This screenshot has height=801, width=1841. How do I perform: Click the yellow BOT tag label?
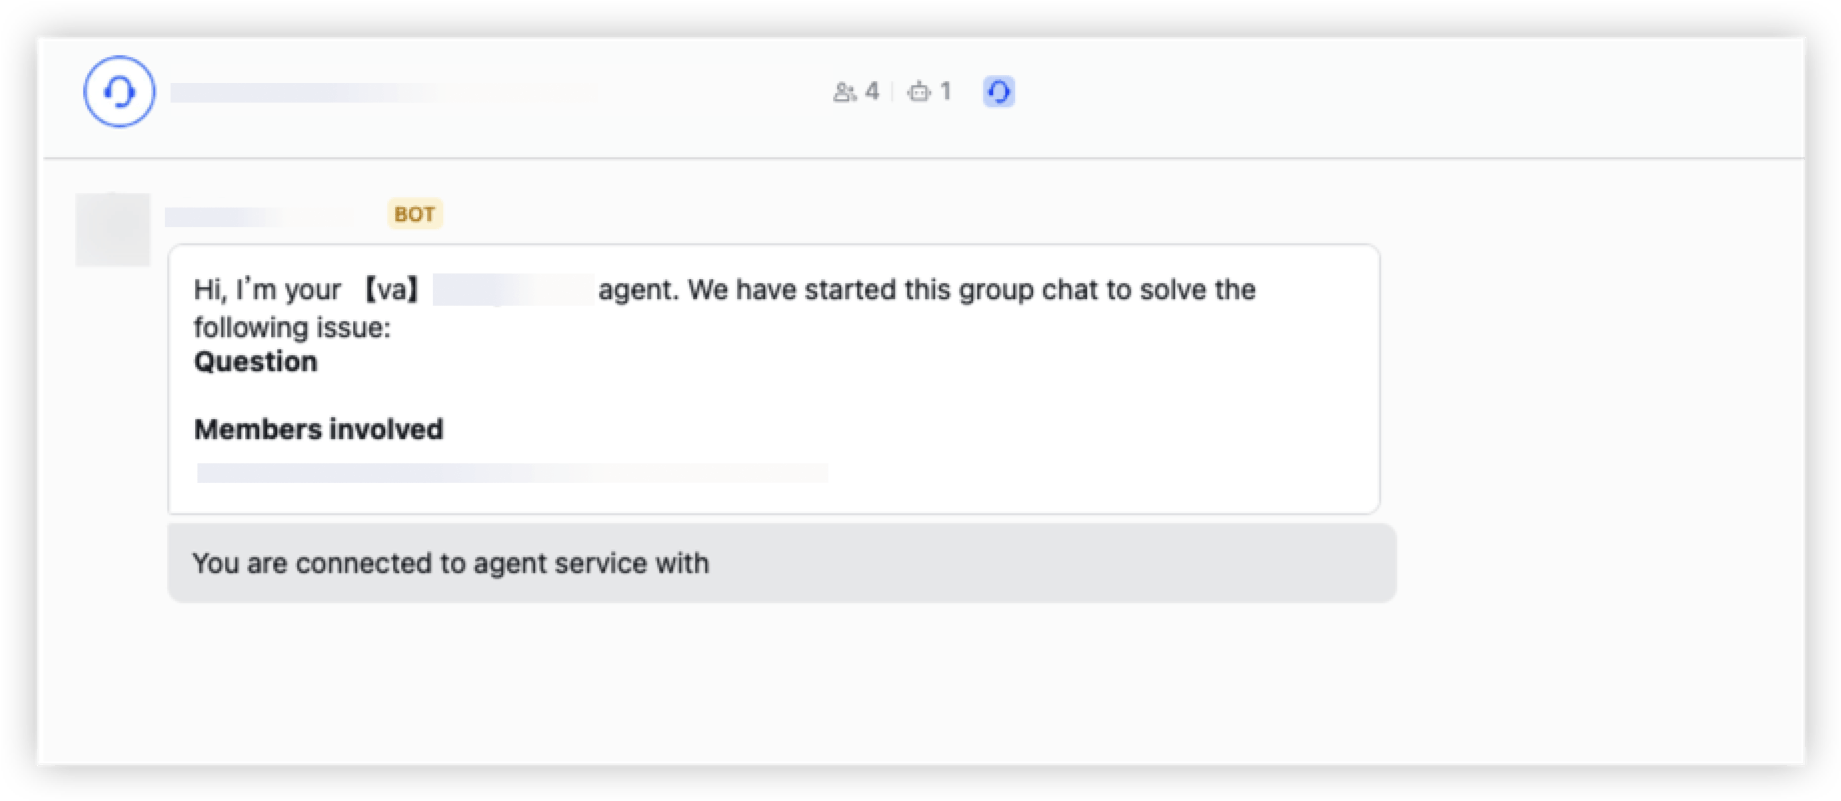tap(414, 214)
